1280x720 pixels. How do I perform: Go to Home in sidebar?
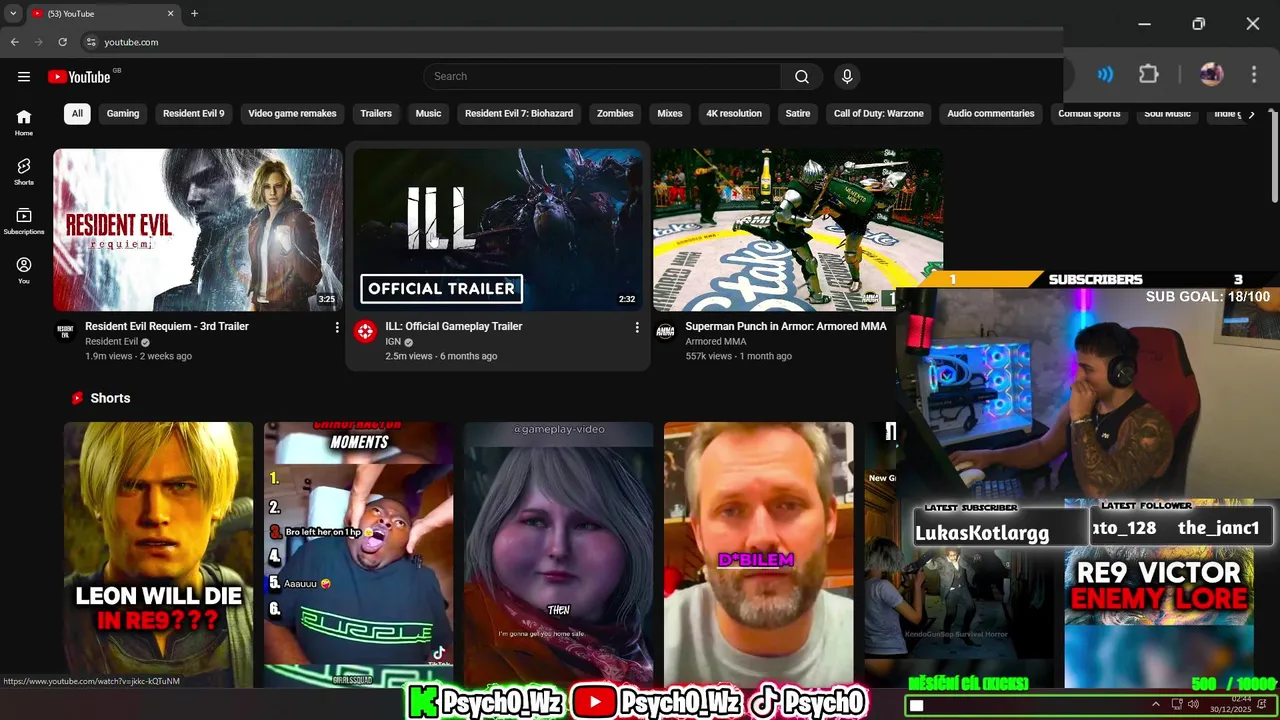[24, 122]
